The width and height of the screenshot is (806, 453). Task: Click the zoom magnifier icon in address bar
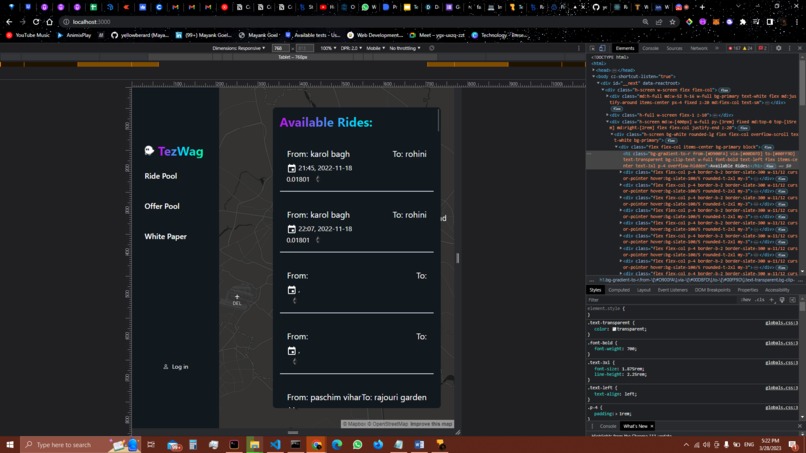click(645, 22)
